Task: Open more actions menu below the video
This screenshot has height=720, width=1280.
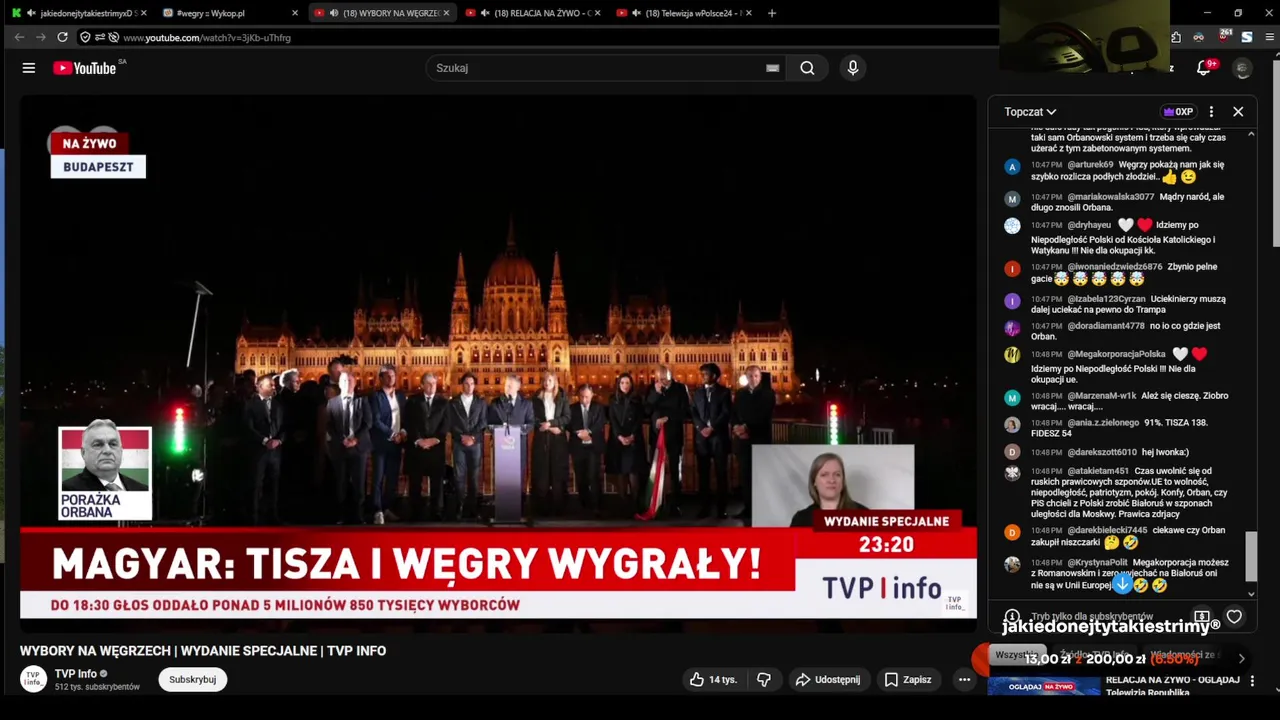Action: pos(964,679)
